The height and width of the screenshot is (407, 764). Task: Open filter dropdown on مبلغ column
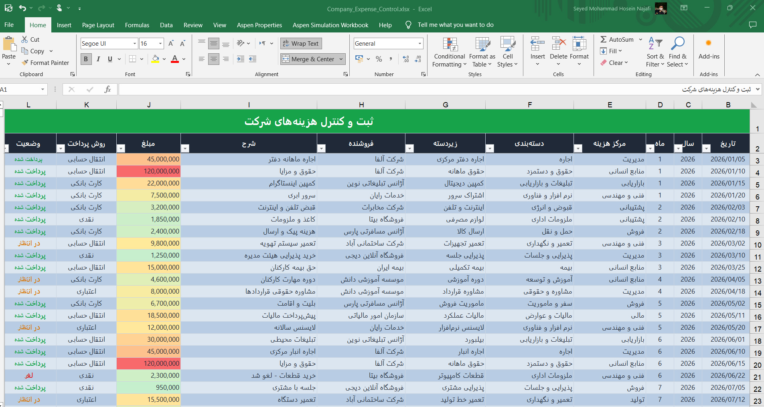121,148
